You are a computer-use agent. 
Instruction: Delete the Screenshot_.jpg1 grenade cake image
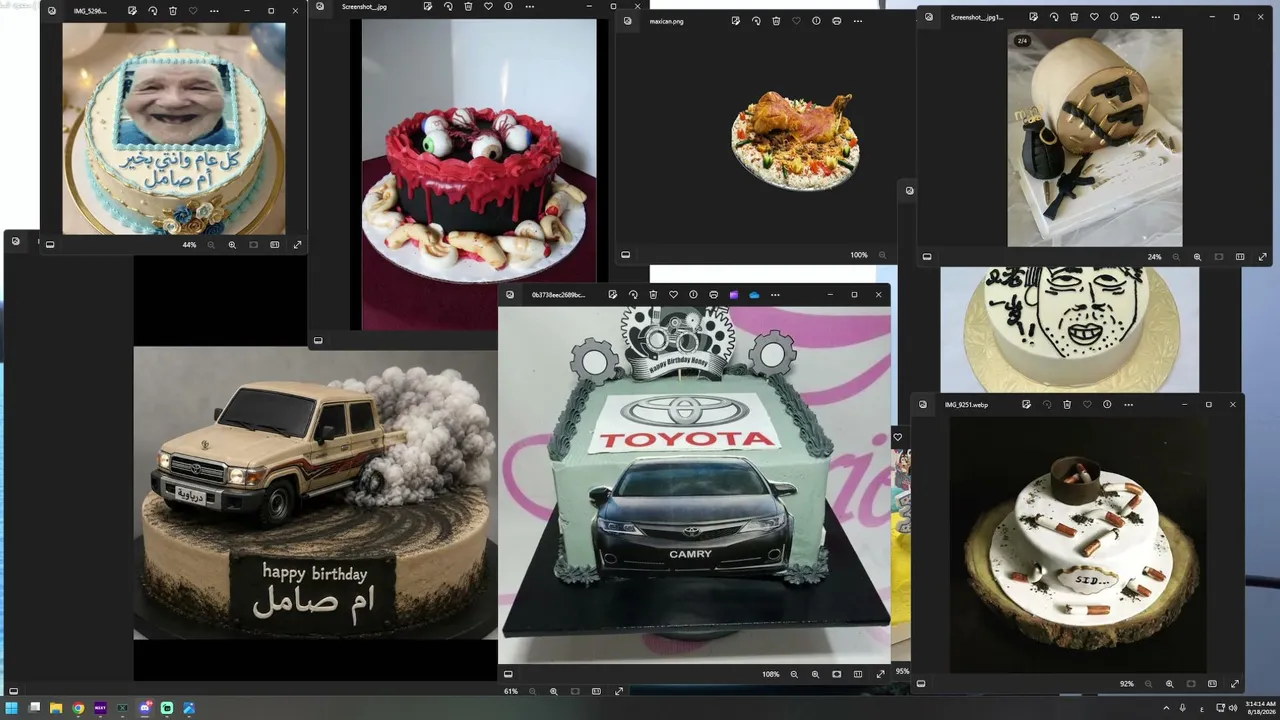click(1074, 17)
